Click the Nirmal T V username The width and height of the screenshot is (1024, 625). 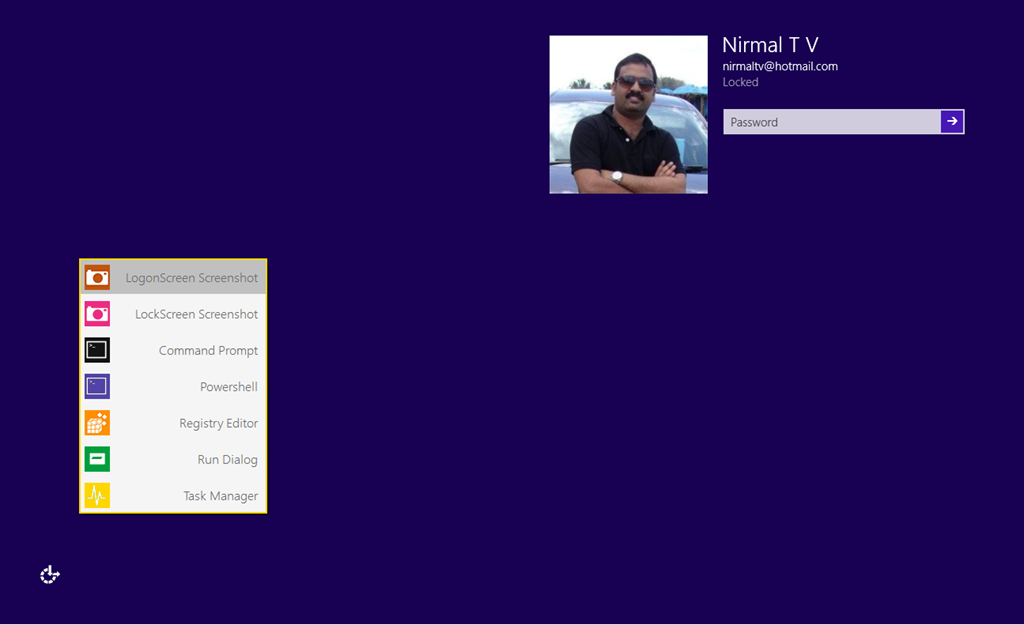770,45
